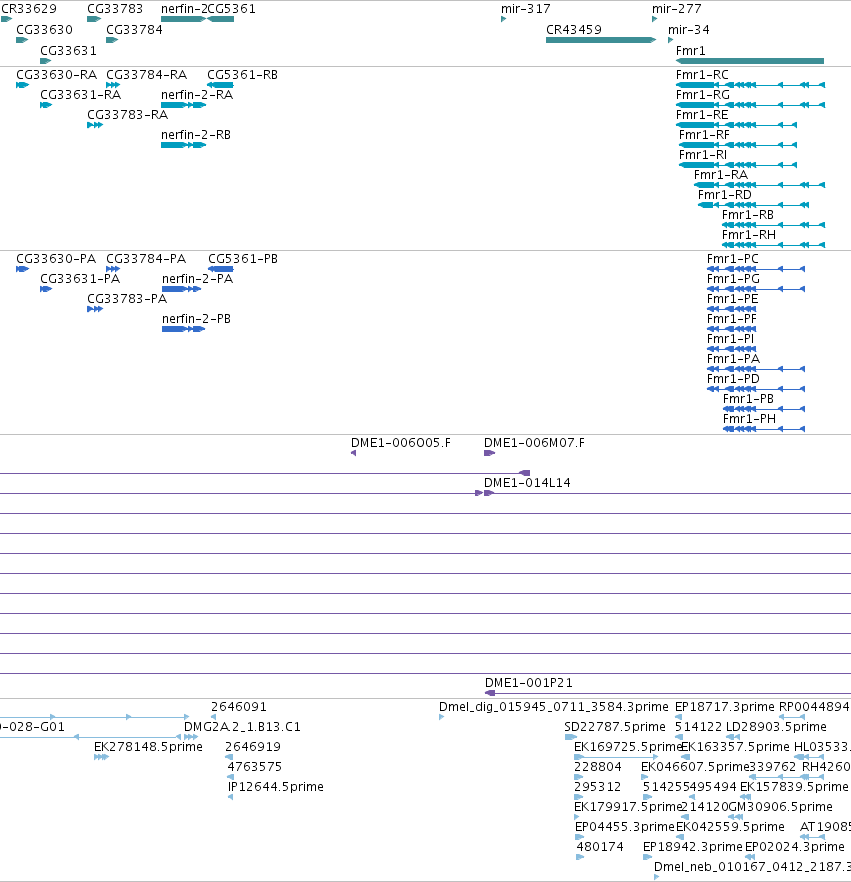Viewport: 851px width, 882px height.
Task: Click transcript nerfin-2-RB
Action: 183,145
